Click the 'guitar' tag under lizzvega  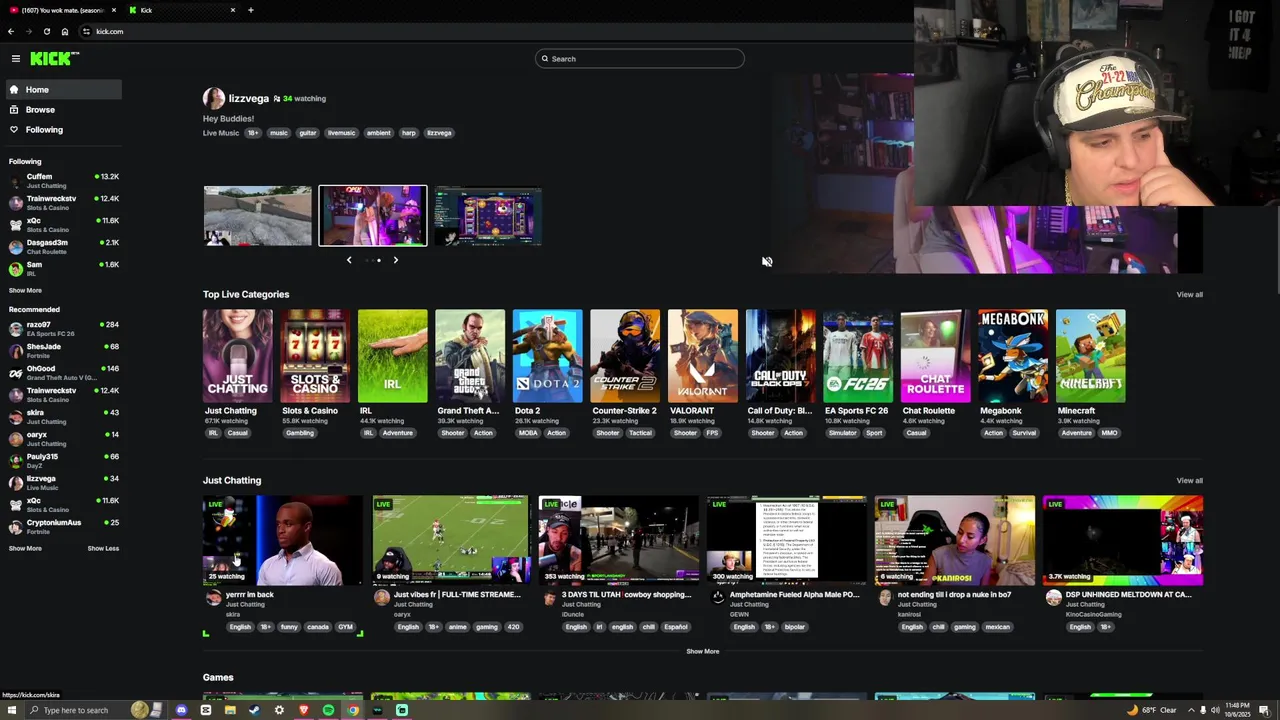[x=308, y=133]
